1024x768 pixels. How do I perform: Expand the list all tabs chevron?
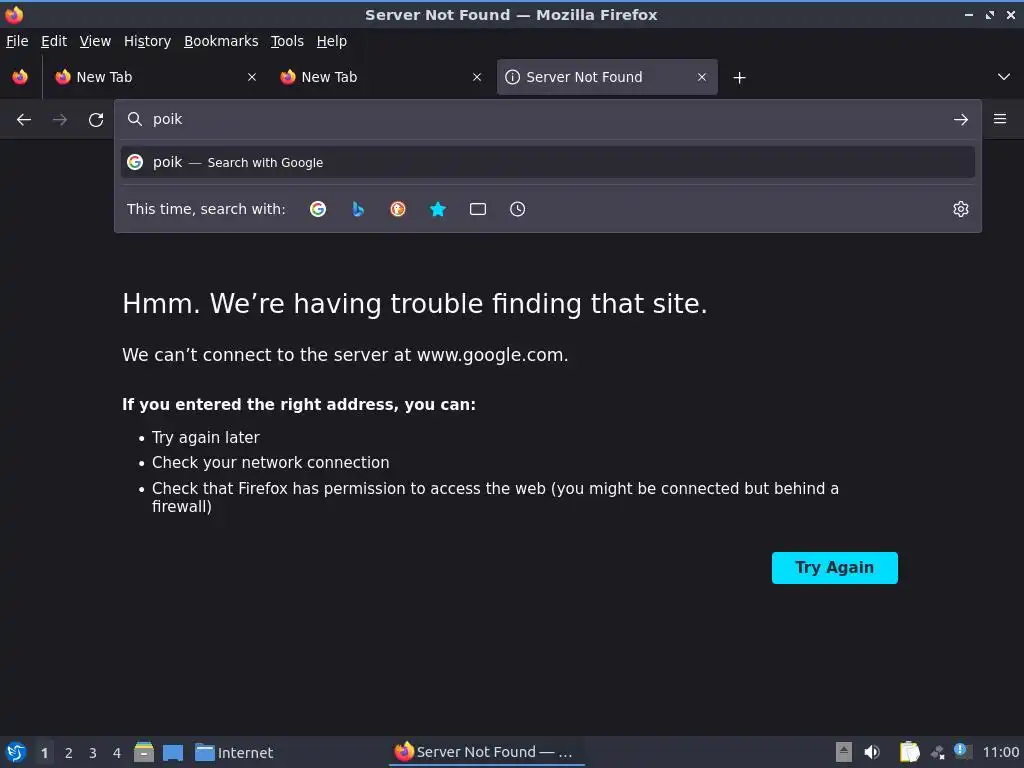1004,77
